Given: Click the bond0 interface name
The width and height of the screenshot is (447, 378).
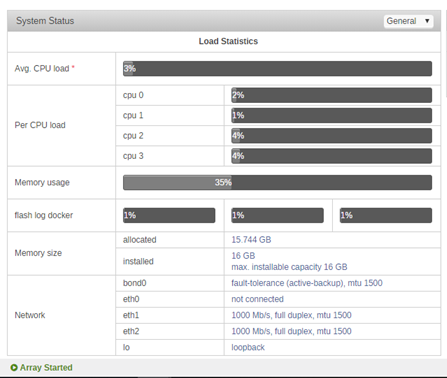Looking at the screenshot, I should [x=134, y=283].
